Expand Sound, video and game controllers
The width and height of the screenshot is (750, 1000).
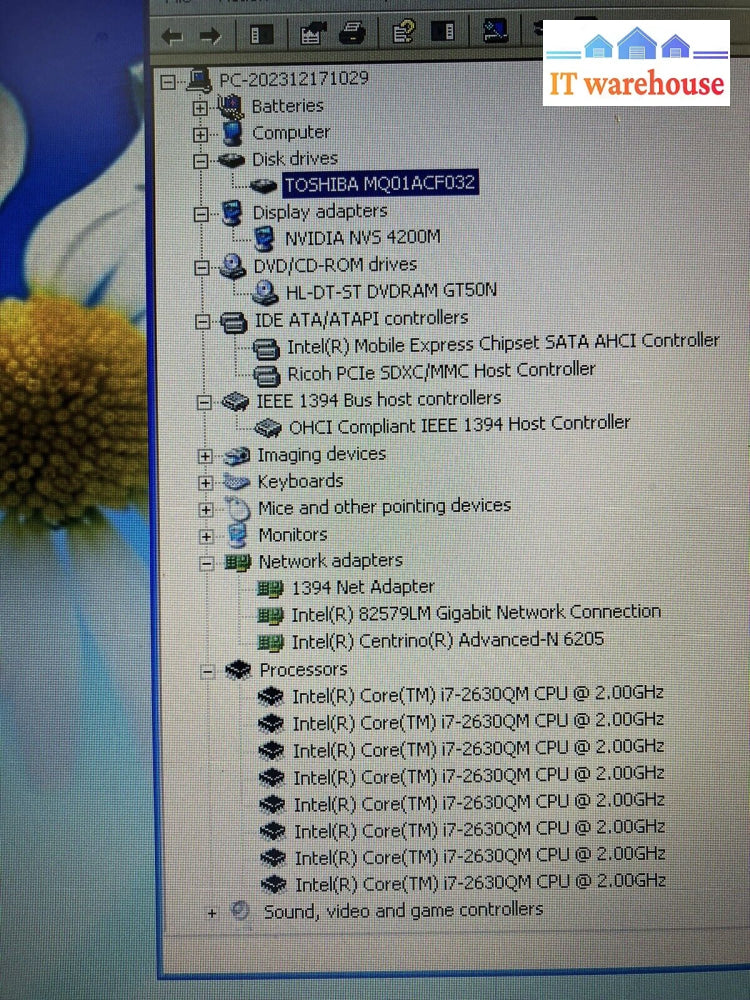pyautogui.click(x=211, y=912)
